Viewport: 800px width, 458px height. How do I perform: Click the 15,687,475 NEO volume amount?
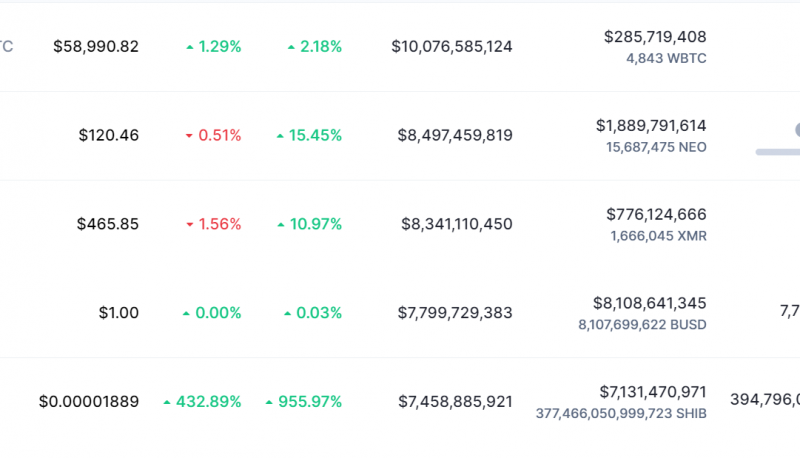656,147
